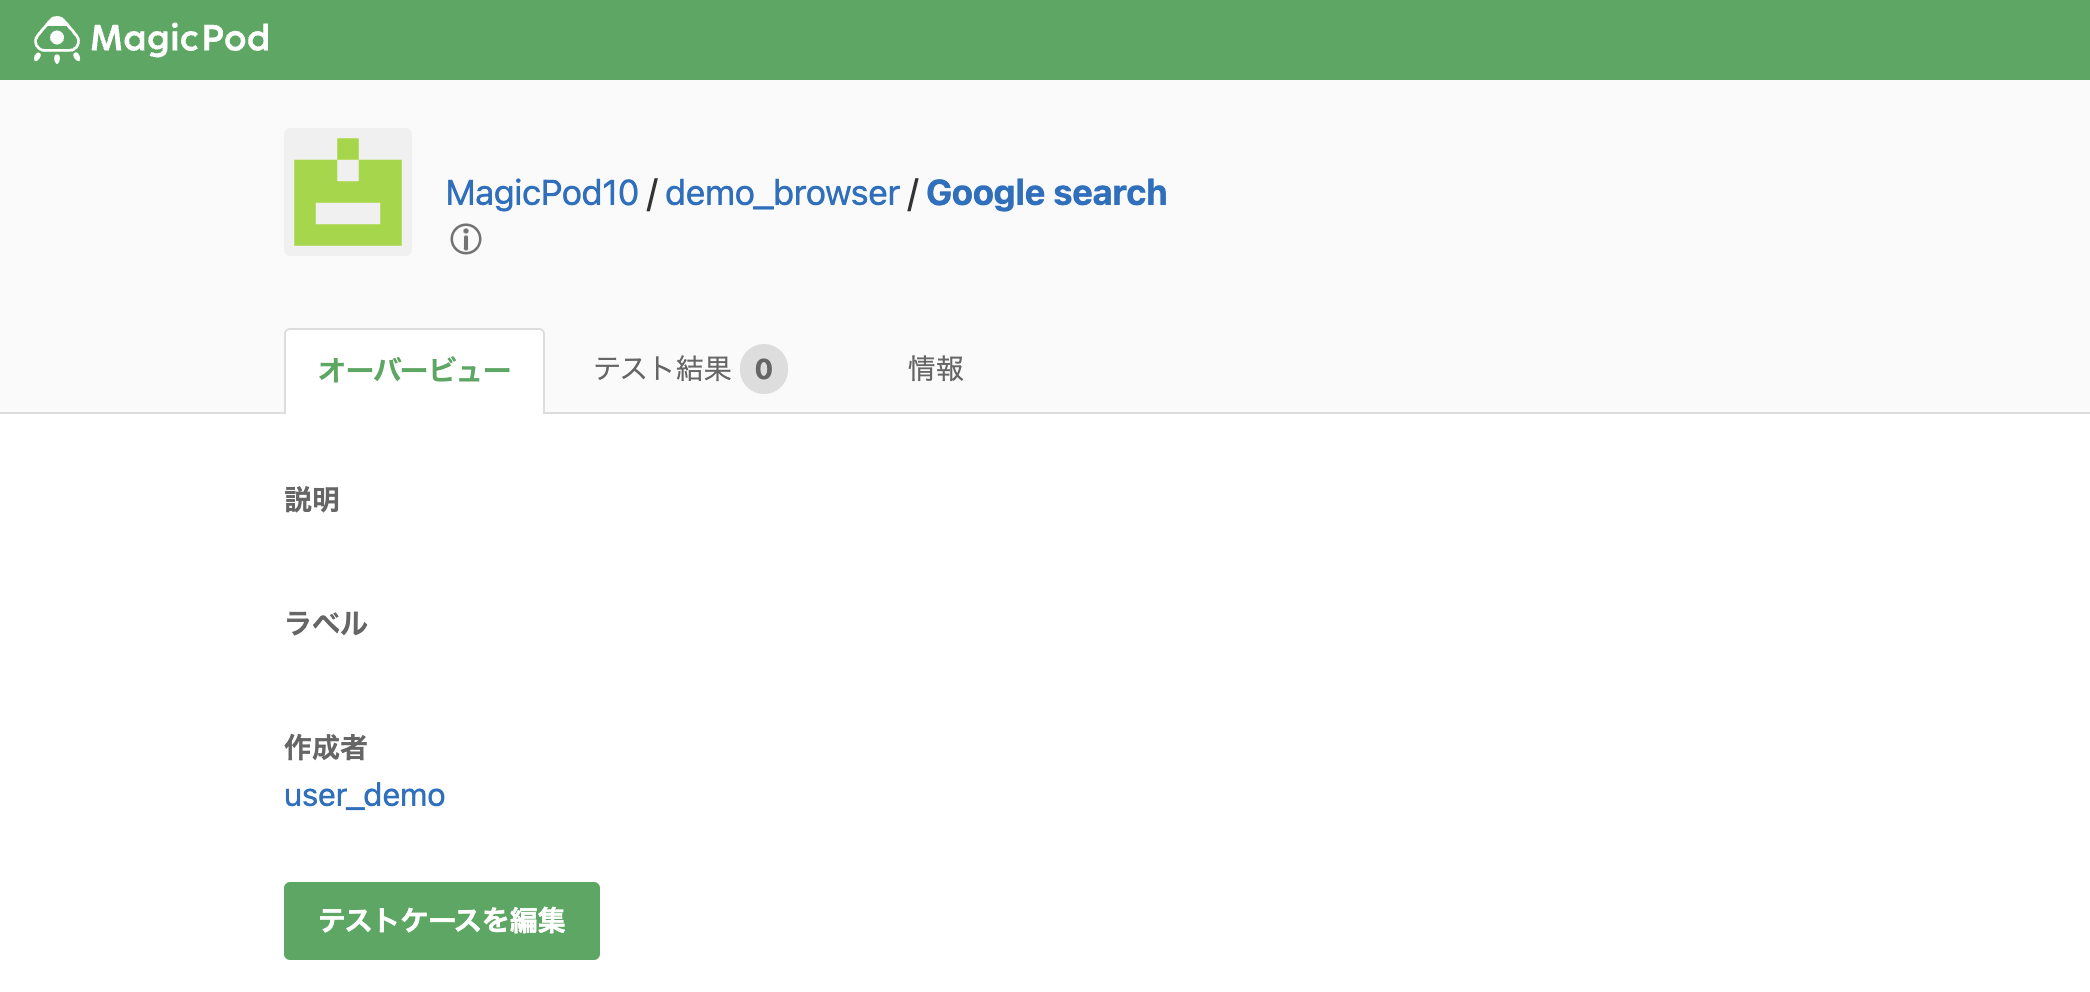This screenshot has height=992, width=2090.
Task: Click the MagicPod robot logo icon
Action: tap(56, 40)
